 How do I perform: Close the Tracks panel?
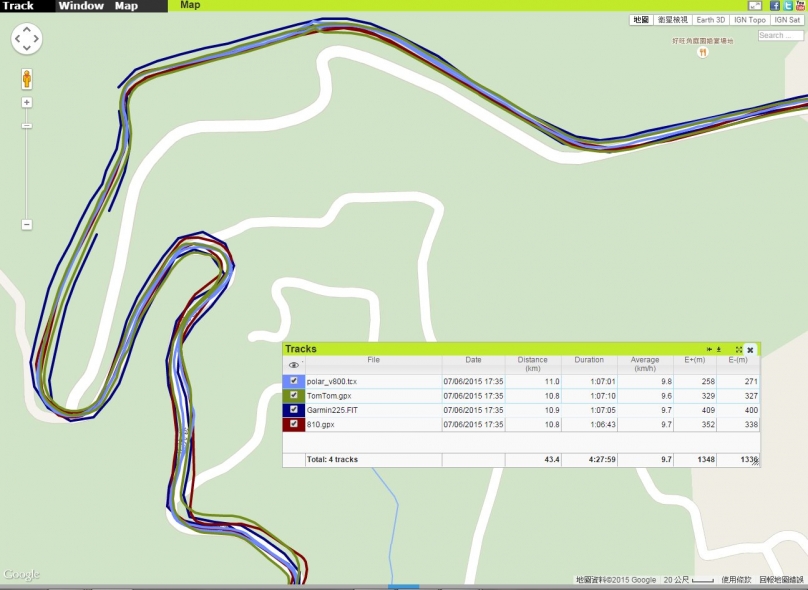tap(750, 350)
